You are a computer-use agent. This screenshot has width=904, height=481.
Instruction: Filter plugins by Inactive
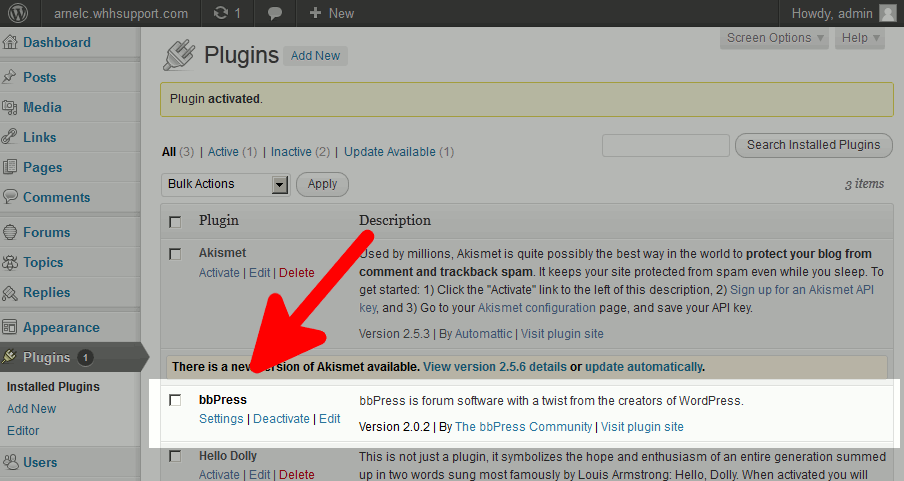[291, 152]
